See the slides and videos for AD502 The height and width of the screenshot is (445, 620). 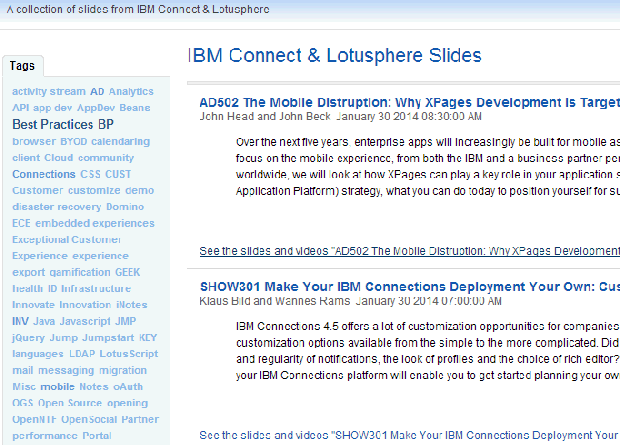click(x=410, y=251)
